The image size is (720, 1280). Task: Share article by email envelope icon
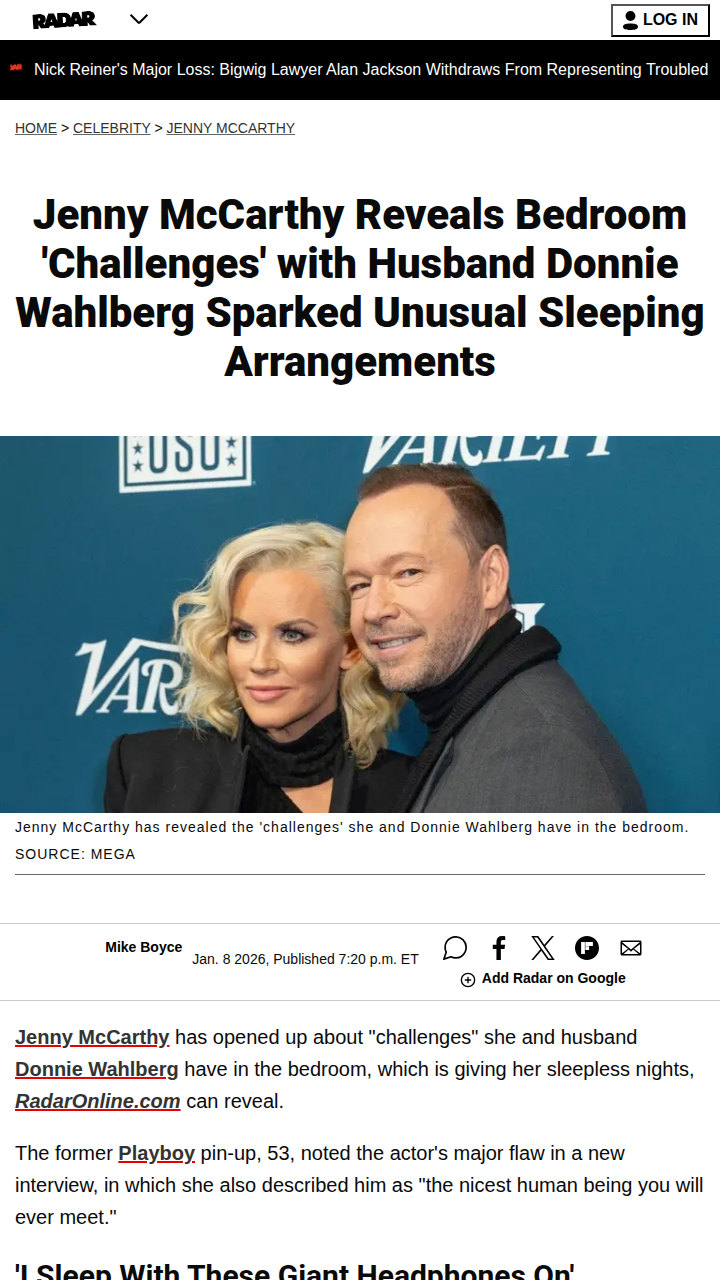(x=631, y=948)
